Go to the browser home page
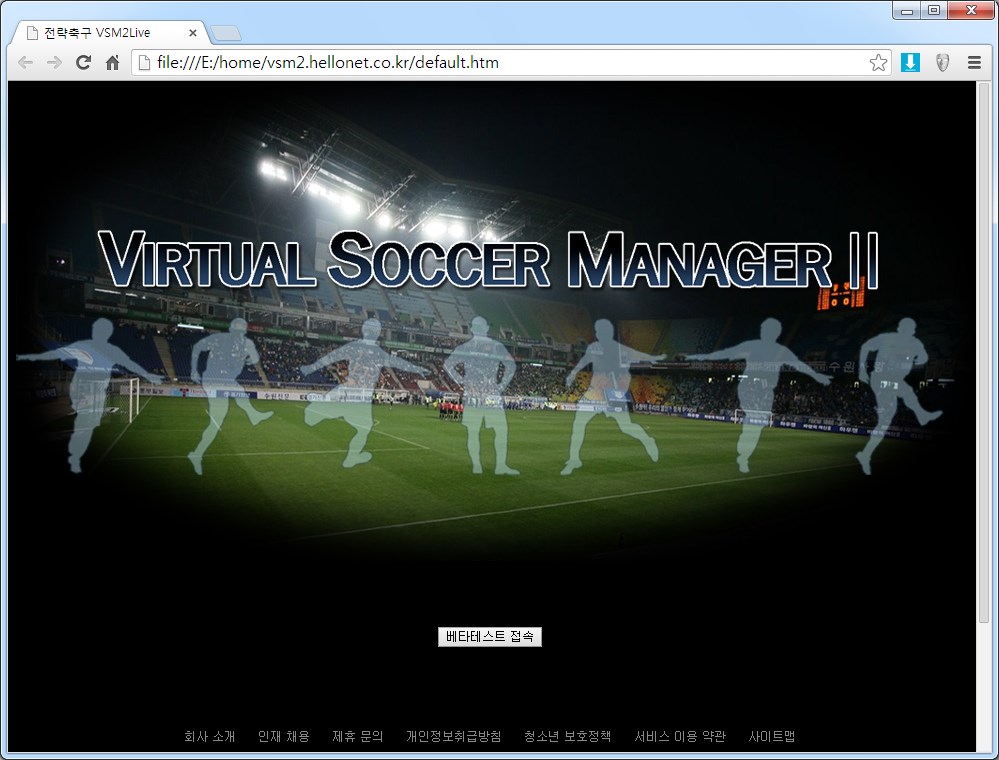 pyautogui.click(x=113, y=63)
